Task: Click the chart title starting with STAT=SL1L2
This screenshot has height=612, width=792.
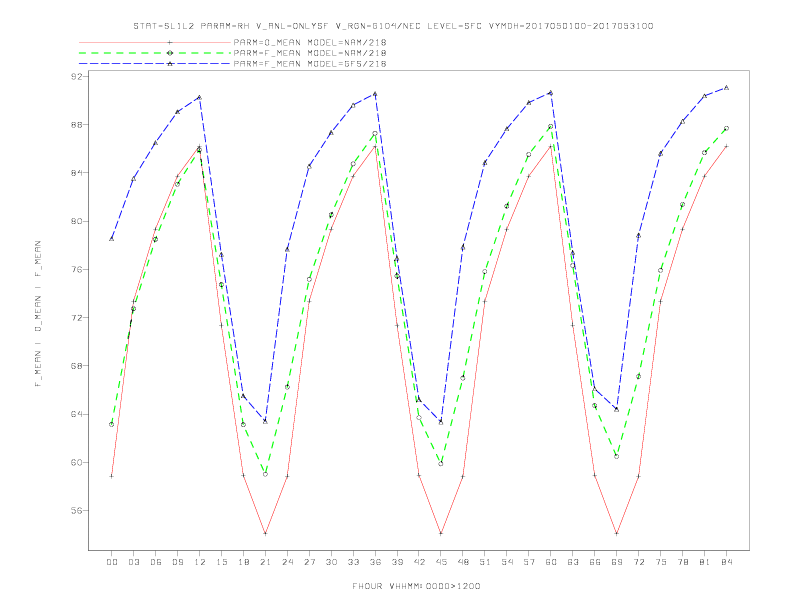Action: (x=393, y=26)
